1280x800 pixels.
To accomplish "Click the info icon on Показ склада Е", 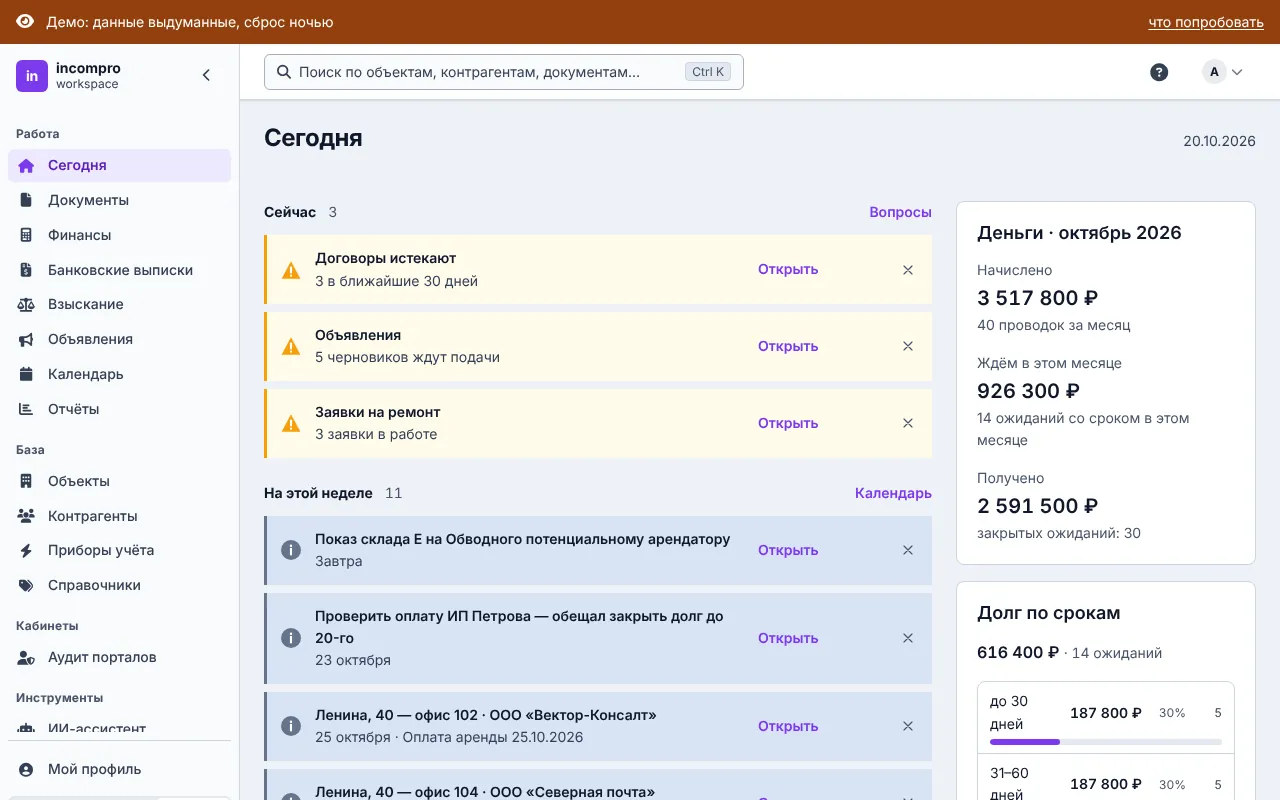I will coord(291,550).
